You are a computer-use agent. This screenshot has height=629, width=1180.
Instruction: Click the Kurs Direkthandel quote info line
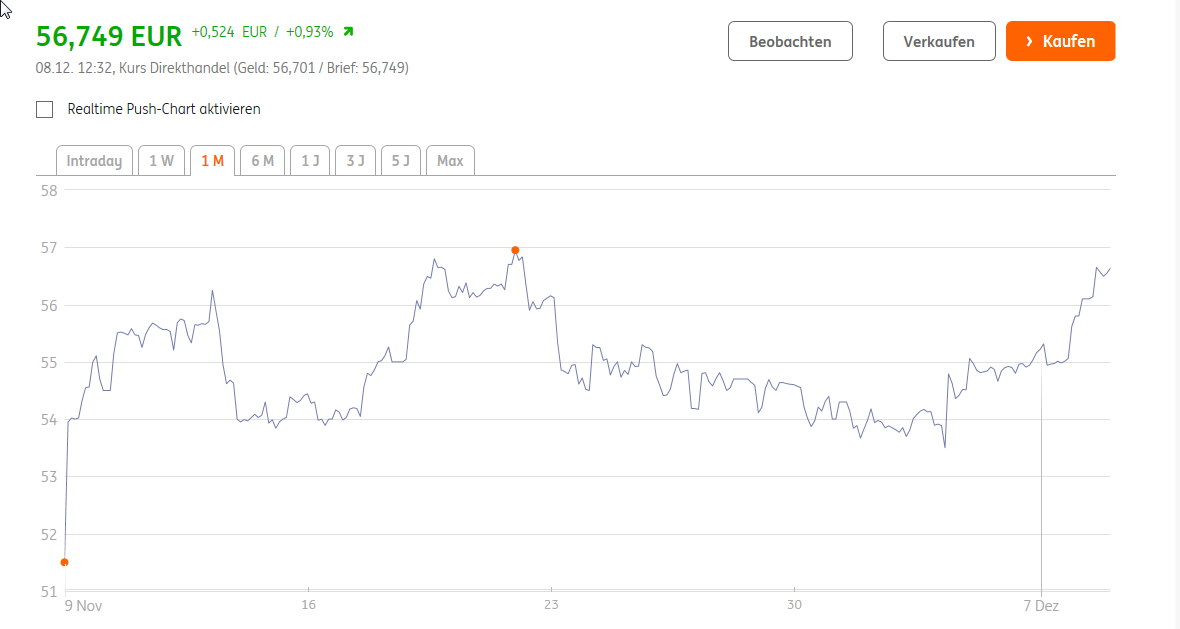click(x=221, y=68)
